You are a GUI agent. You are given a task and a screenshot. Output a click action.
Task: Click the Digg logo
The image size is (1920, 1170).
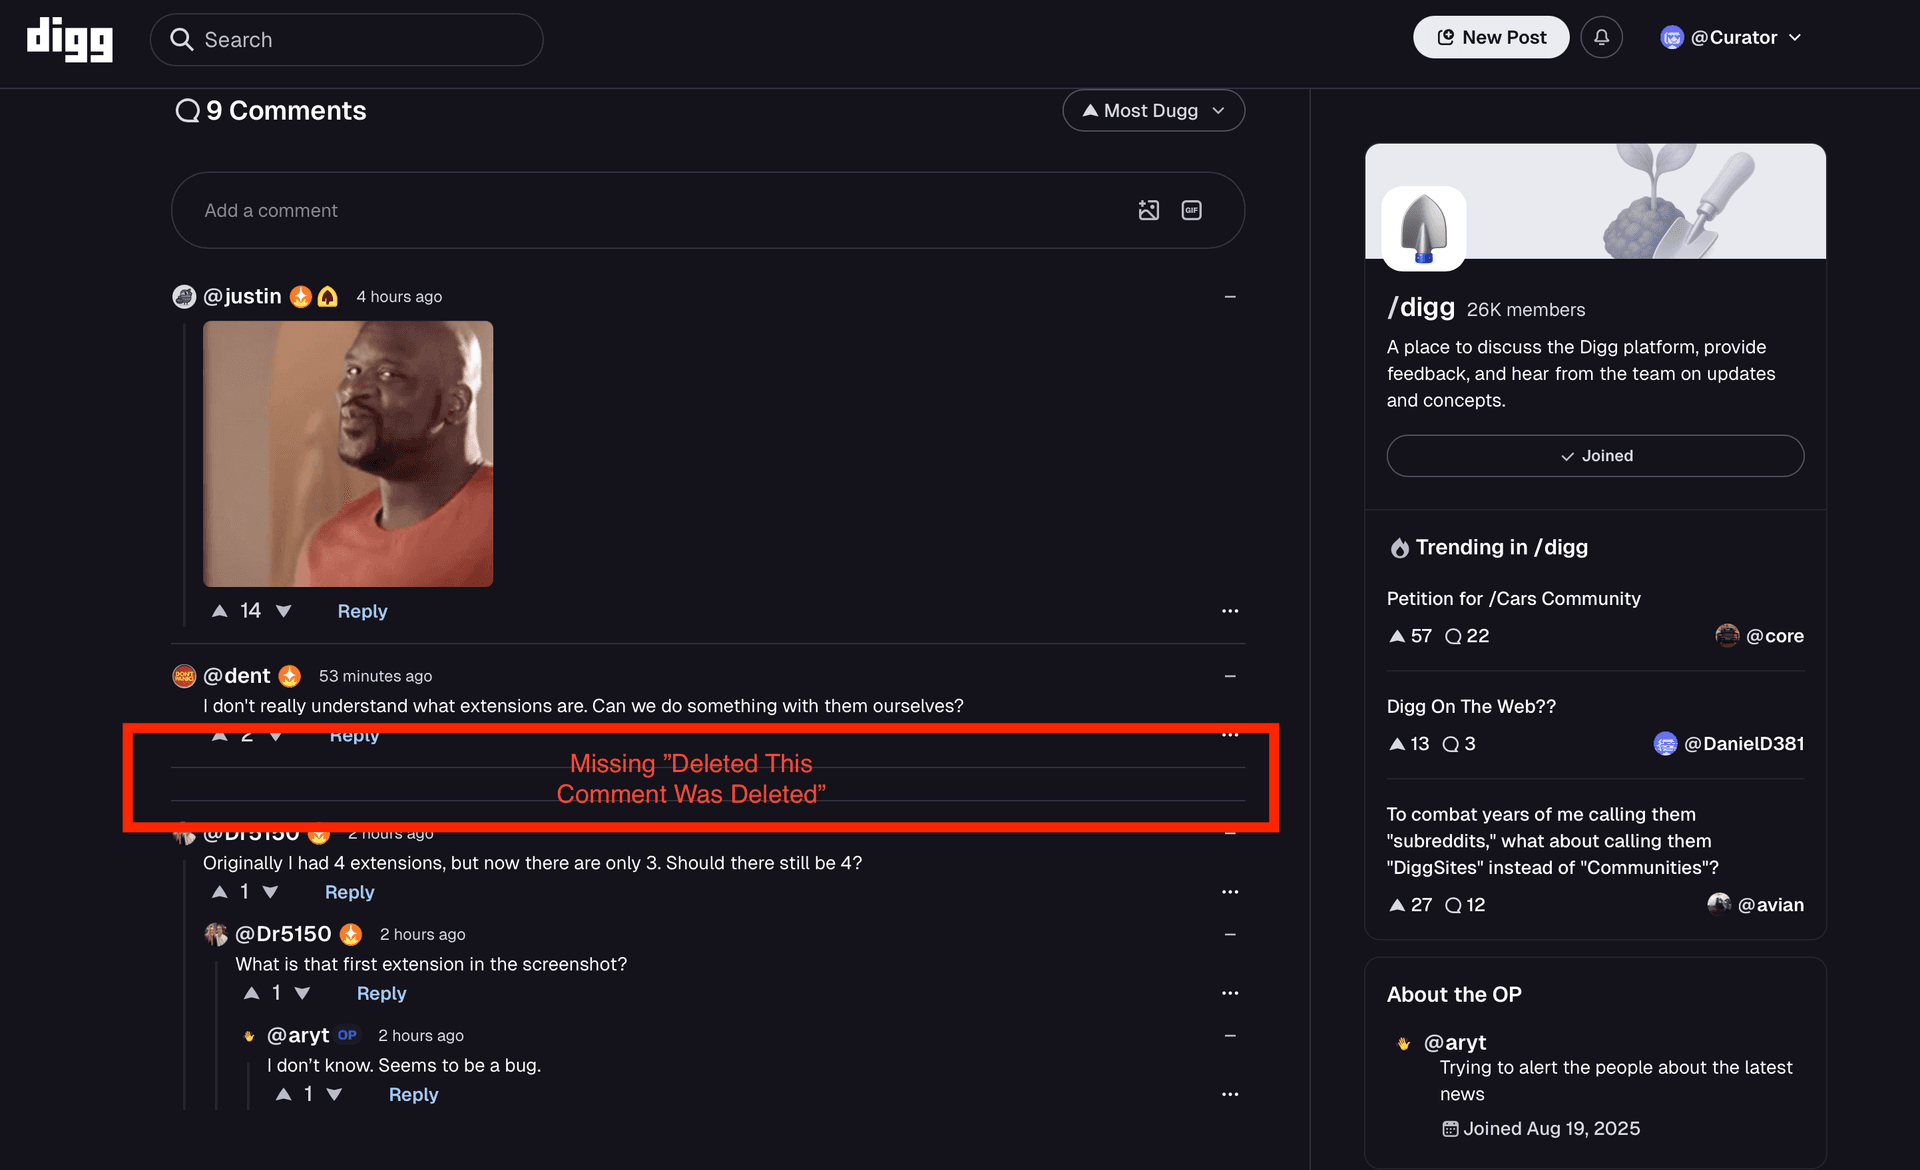[69, 39]
